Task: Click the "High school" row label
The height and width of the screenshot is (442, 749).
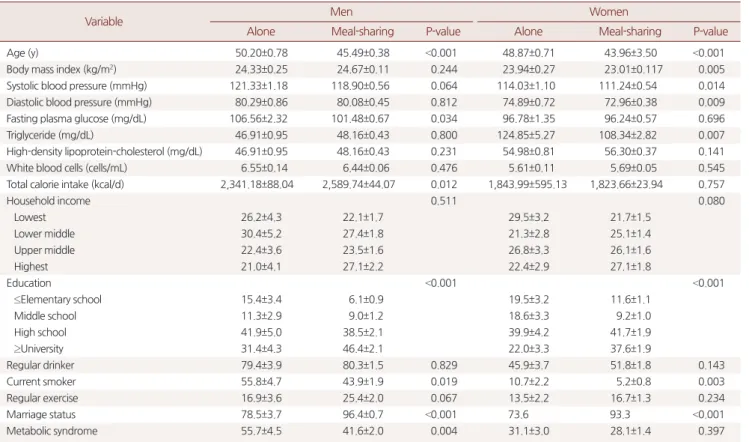Action: (x=40, y=333)
